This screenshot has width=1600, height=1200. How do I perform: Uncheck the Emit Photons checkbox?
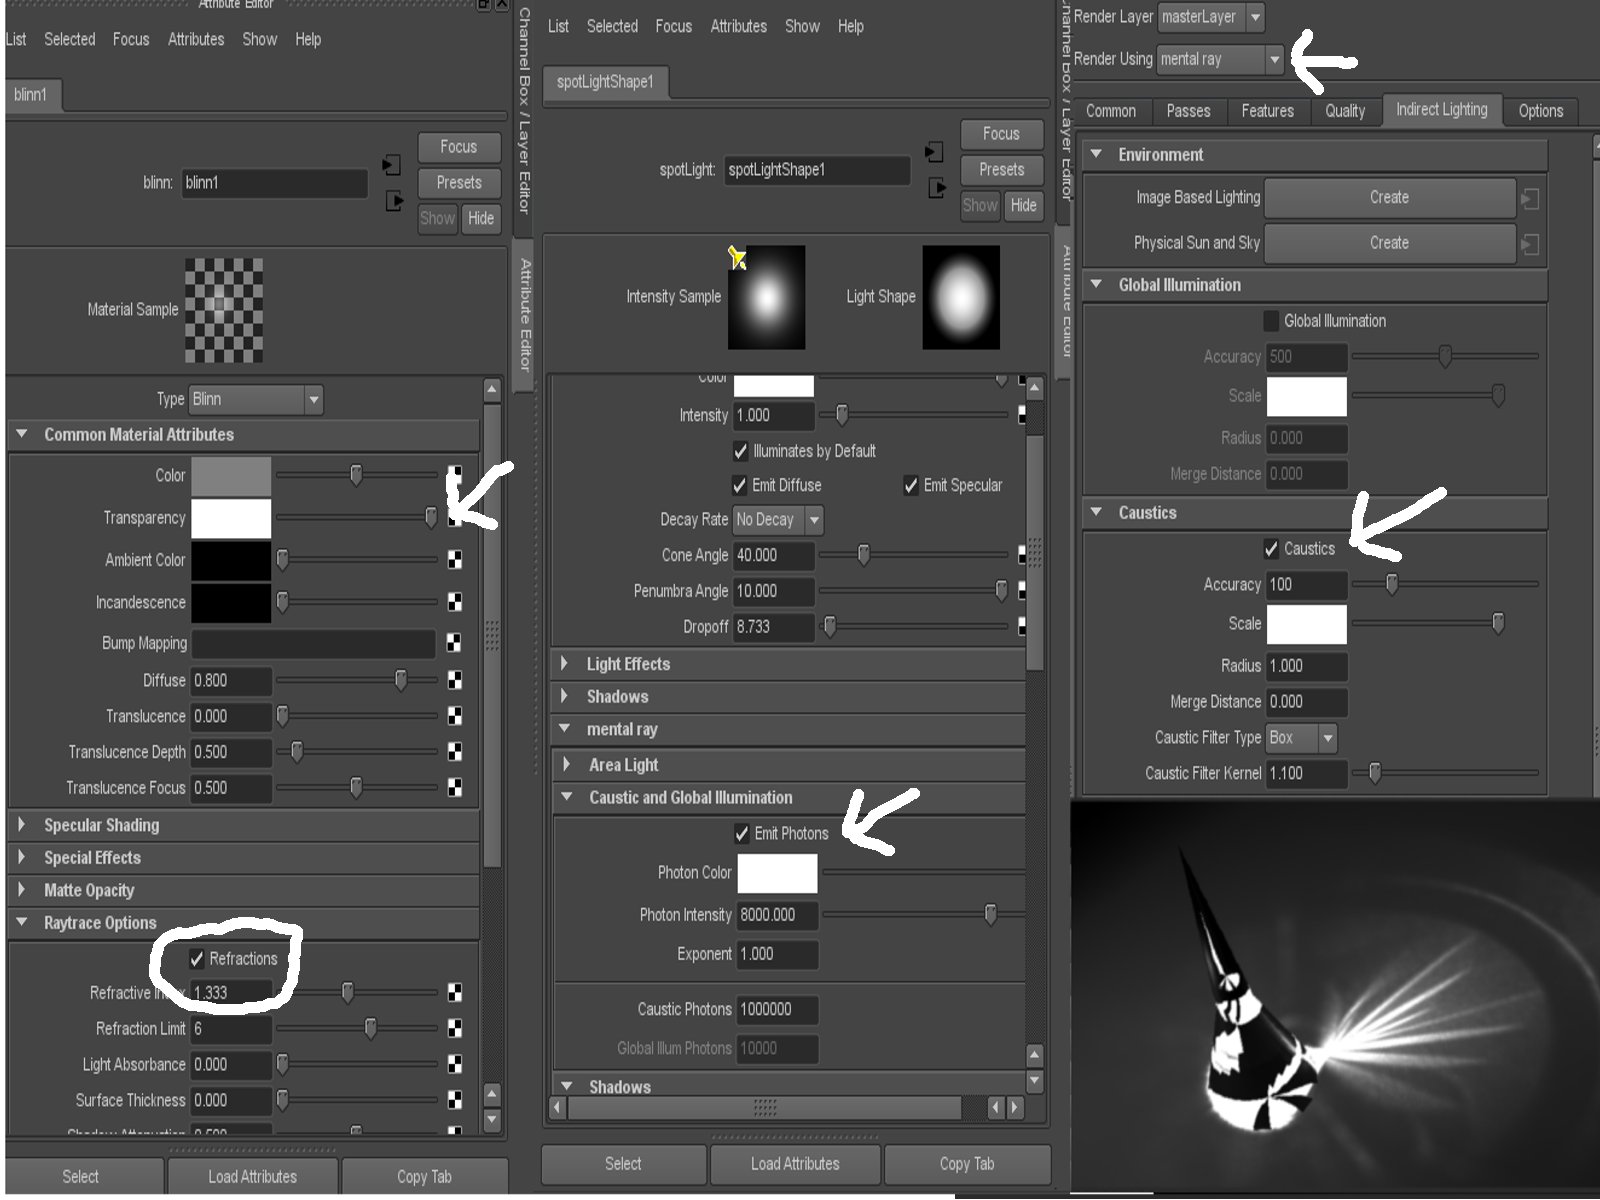coord(743,833)
